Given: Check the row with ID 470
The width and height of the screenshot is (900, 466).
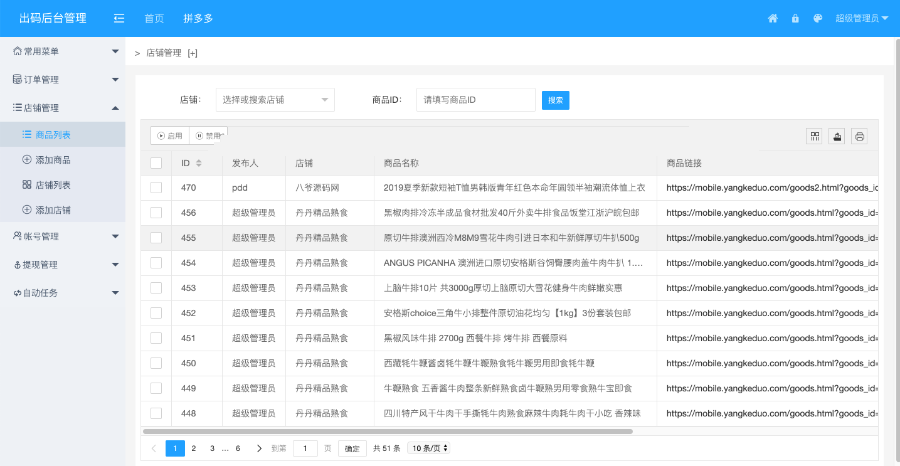Looking at the screenshot, I should point(156,188).
